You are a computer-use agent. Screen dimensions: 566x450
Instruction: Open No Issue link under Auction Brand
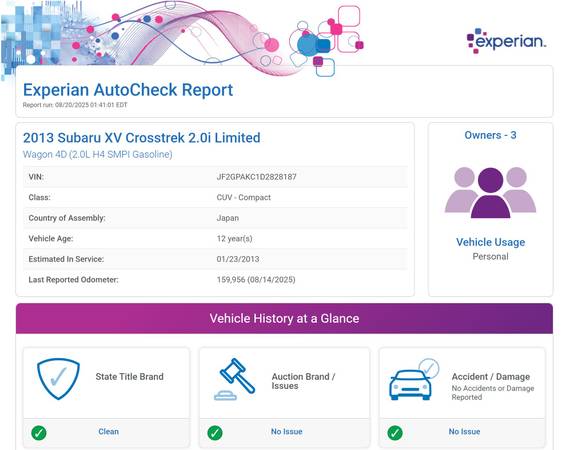[287, 432]
